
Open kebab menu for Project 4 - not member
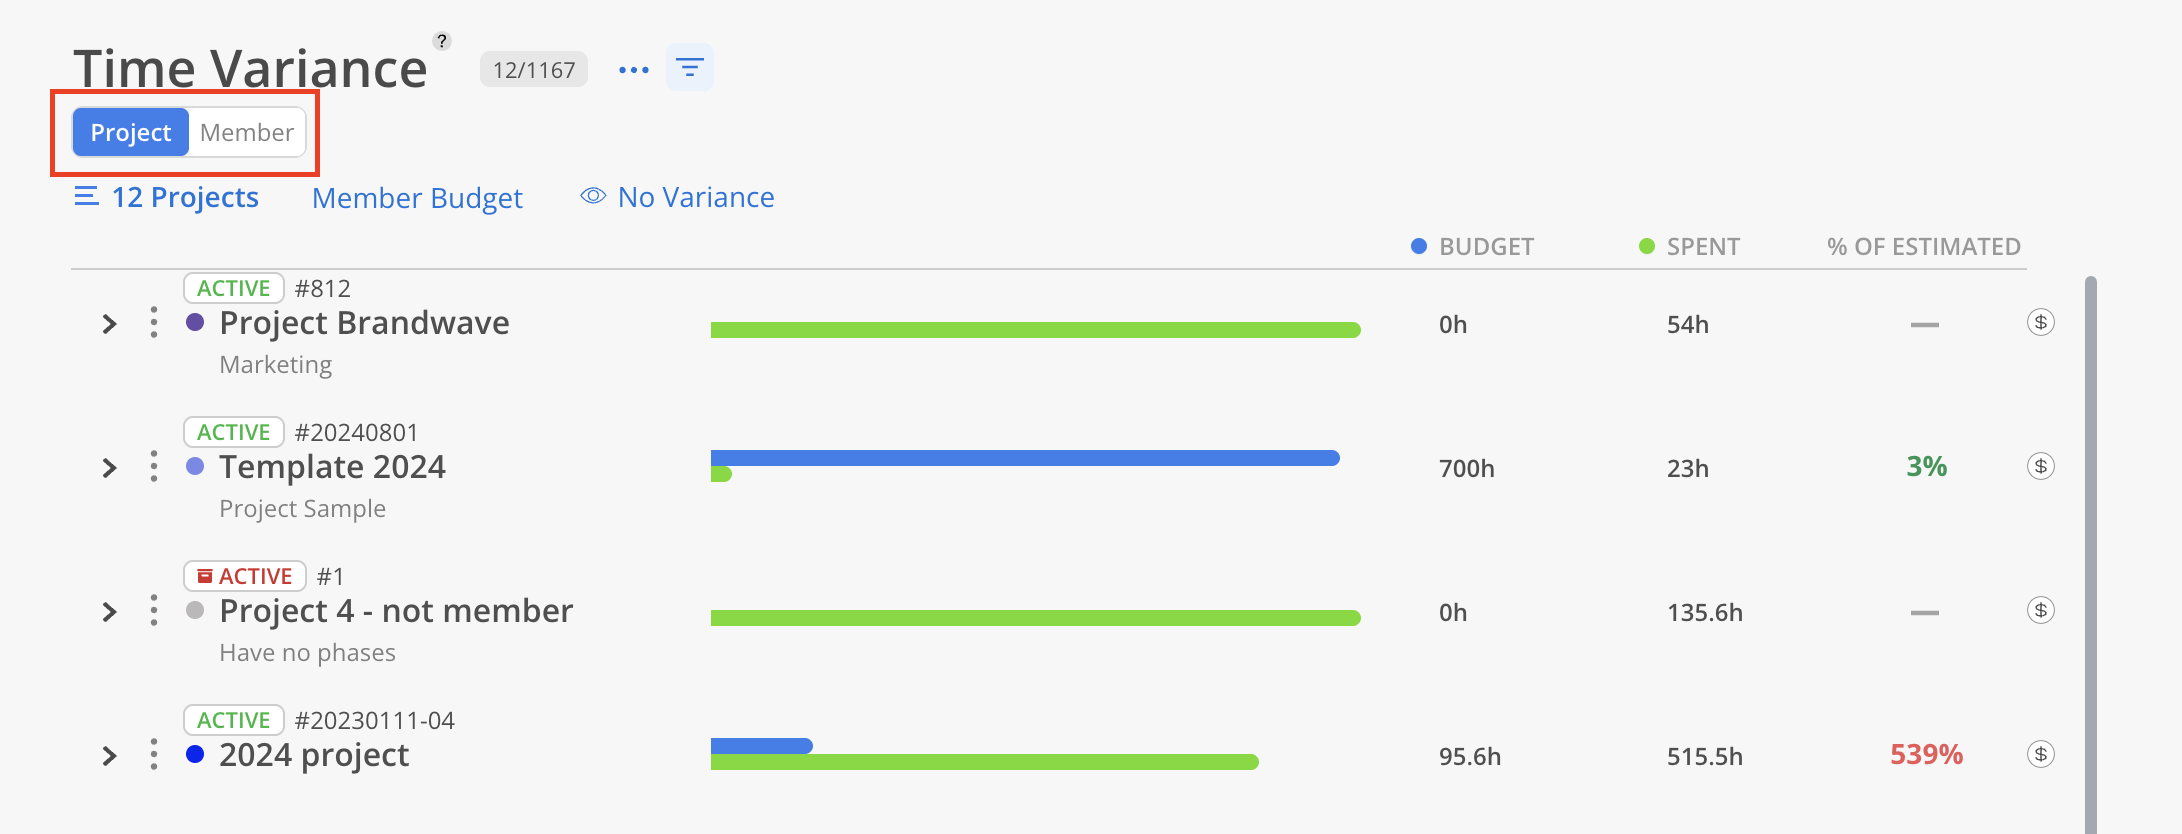153,611
